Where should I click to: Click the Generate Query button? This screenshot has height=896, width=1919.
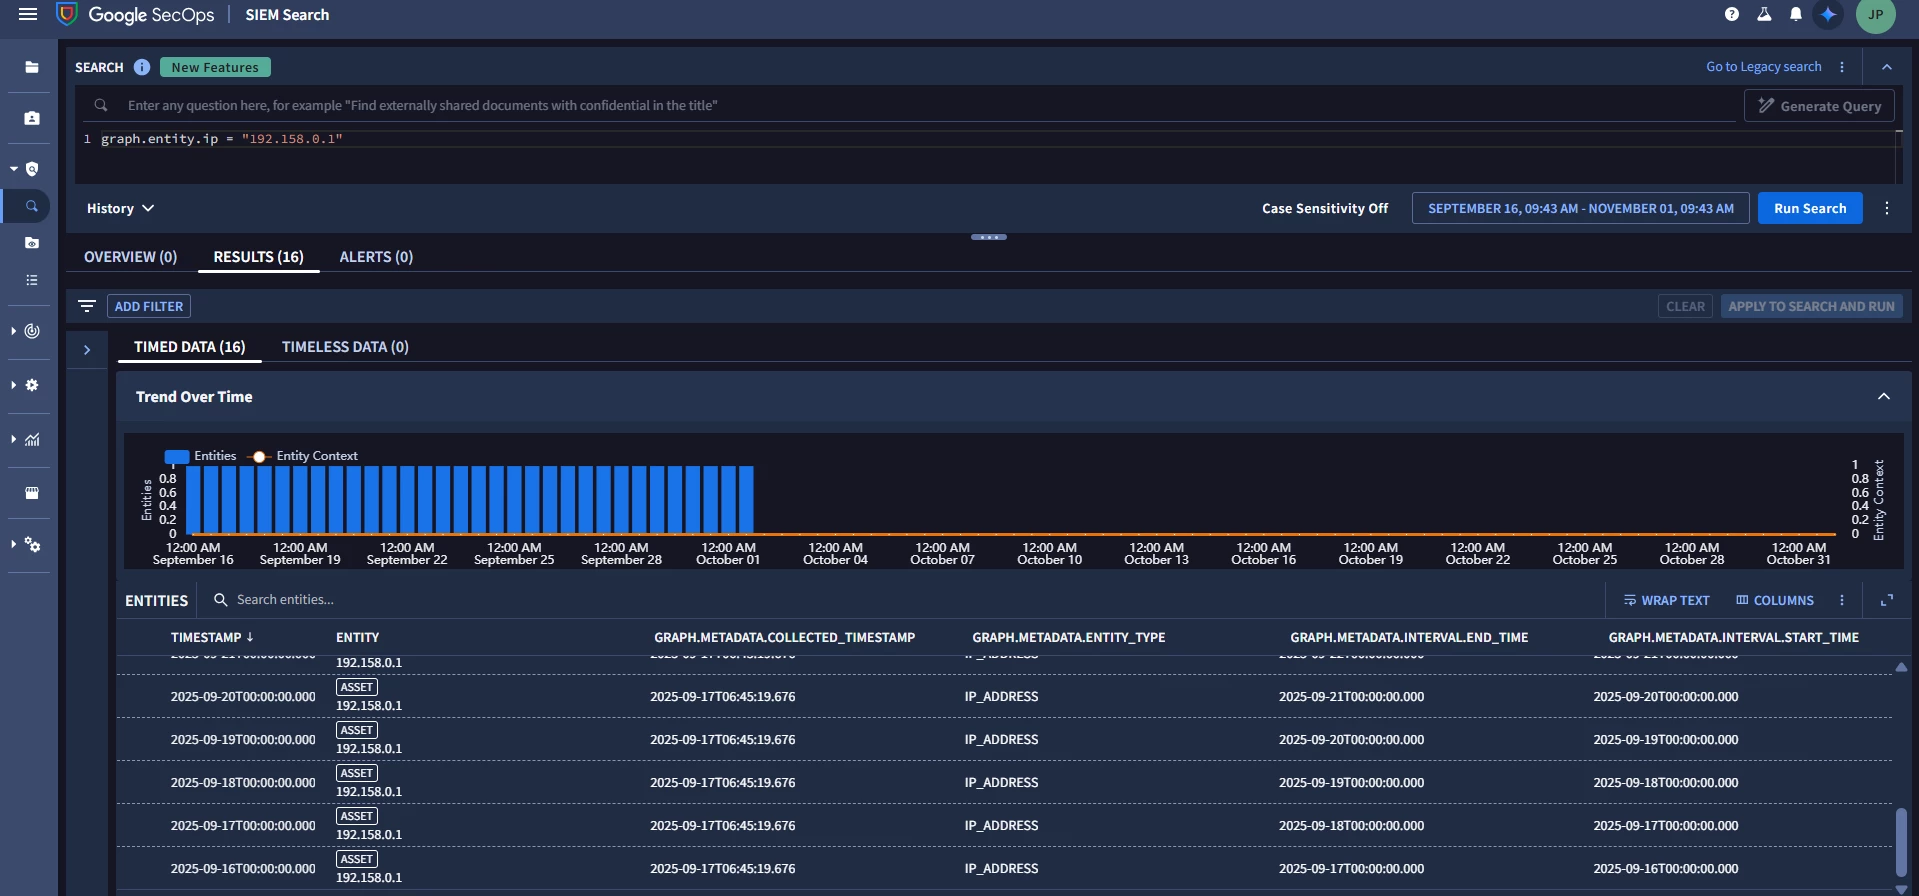click(x=1819, y=106)
